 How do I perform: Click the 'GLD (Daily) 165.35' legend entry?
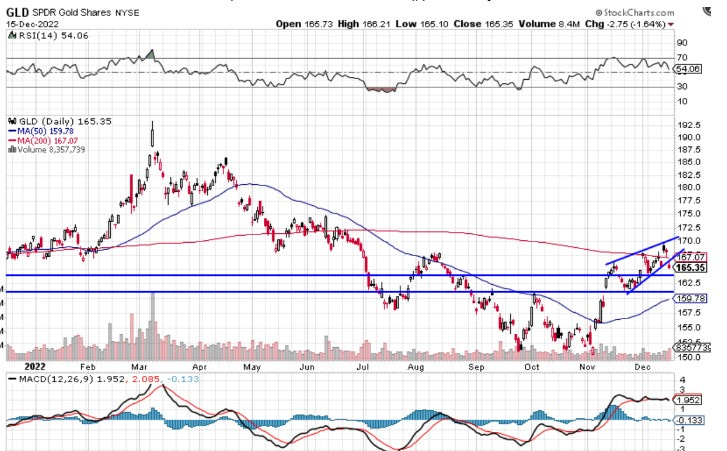(65, 121)
